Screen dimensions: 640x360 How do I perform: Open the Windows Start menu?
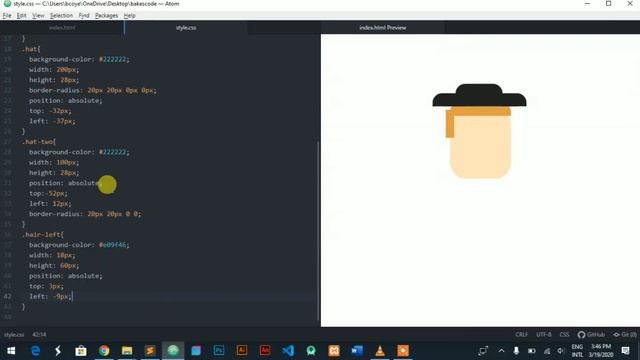(x=11, y=351)
